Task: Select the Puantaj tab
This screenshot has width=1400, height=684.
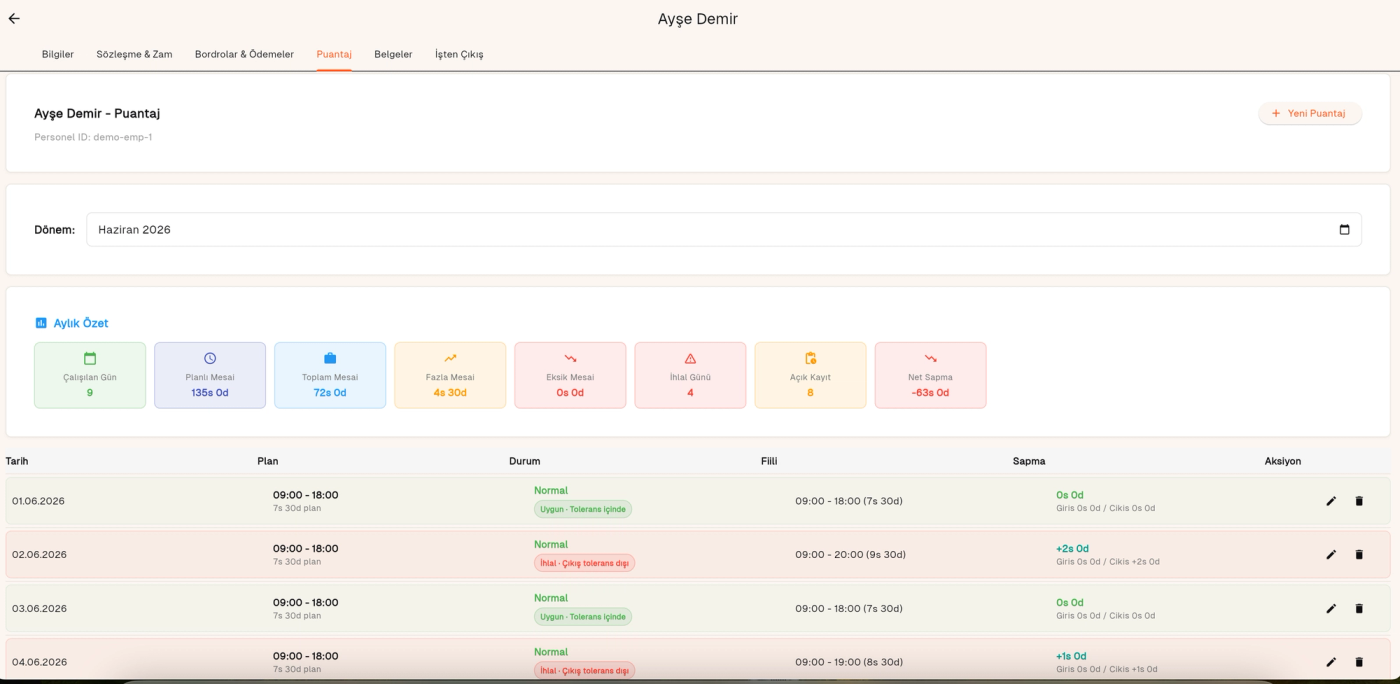Action: (334, 54)
